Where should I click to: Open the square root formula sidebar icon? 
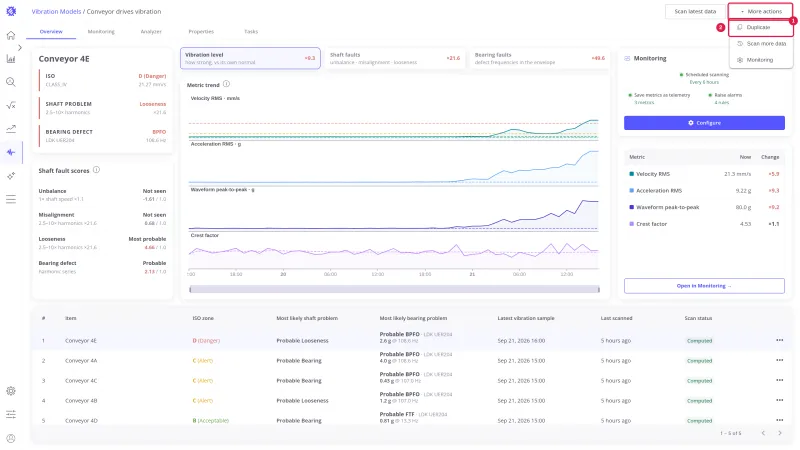tap(11, 105)
